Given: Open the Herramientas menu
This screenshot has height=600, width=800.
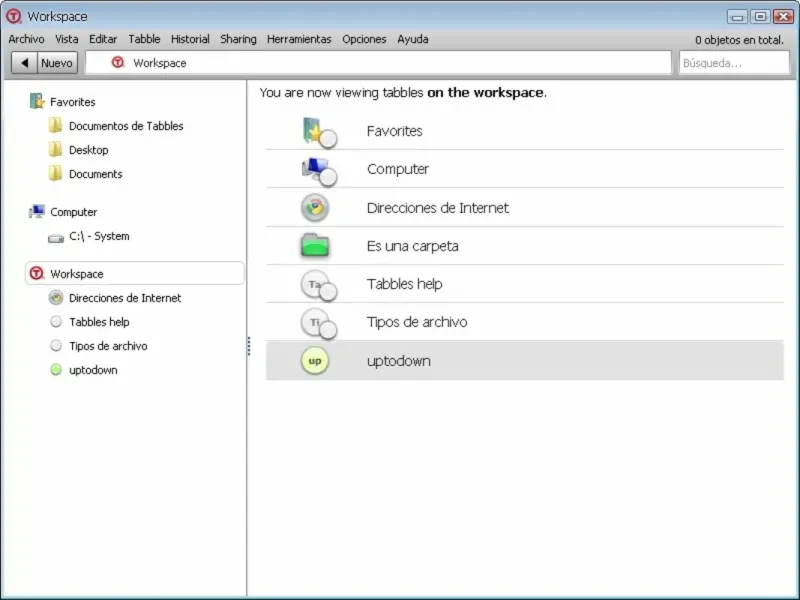Looking at the screenshot, I should (299, 39).
